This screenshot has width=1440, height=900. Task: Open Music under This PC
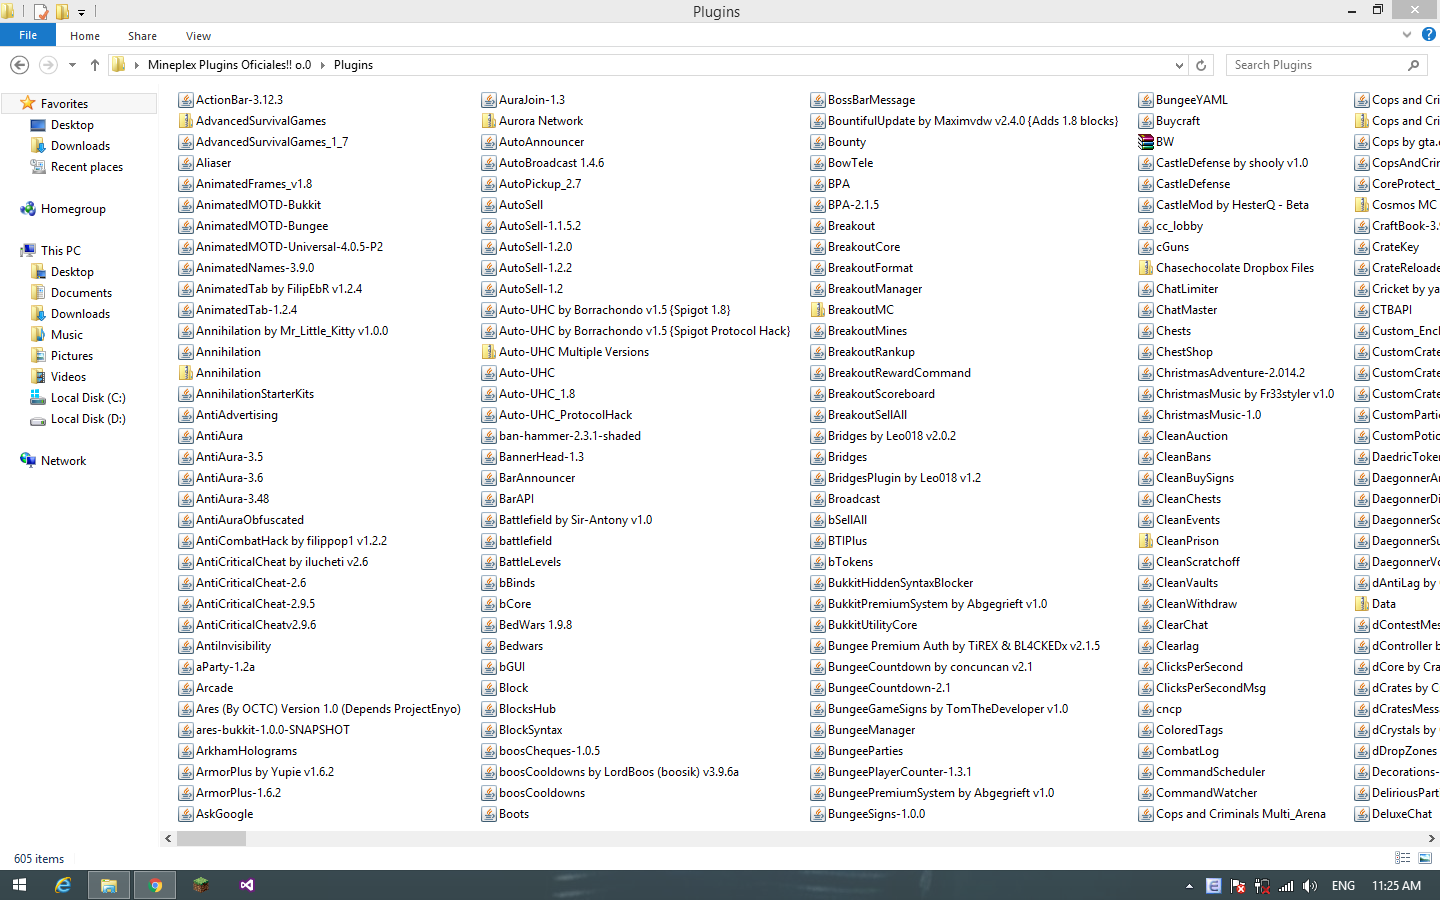67,335
